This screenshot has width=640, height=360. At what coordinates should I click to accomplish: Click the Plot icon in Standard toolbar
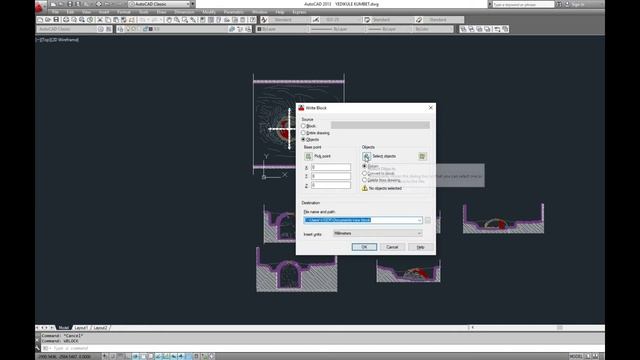click(x=66, y=20)
